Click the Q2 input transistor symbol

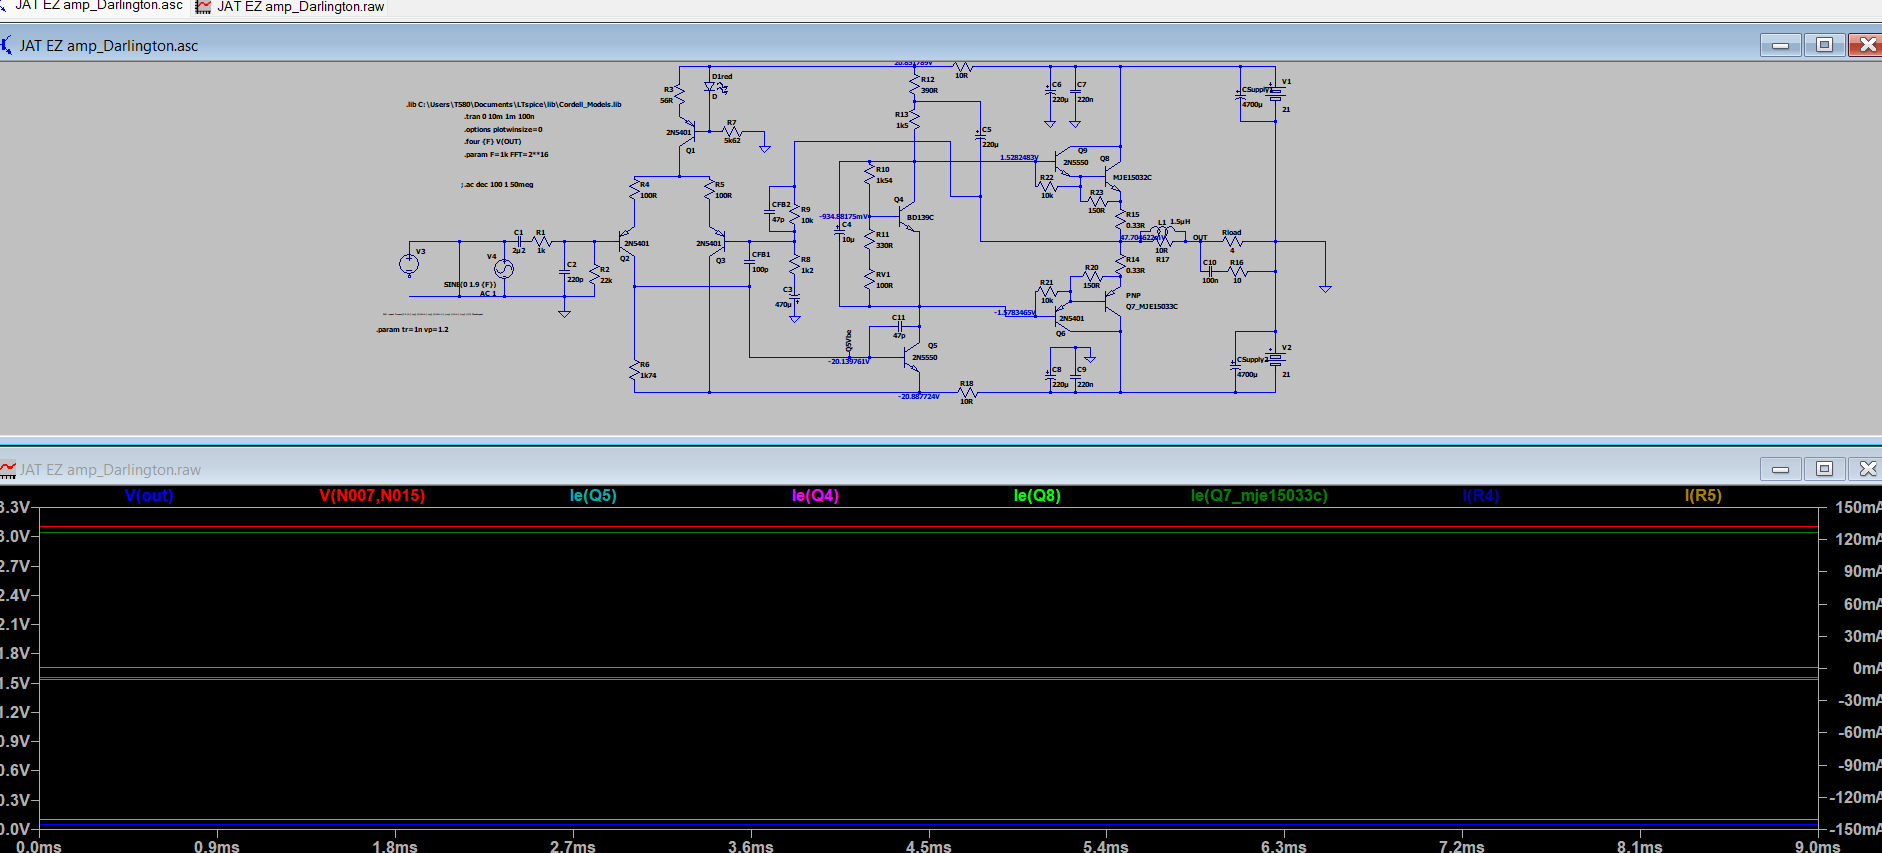pos(629,241)
